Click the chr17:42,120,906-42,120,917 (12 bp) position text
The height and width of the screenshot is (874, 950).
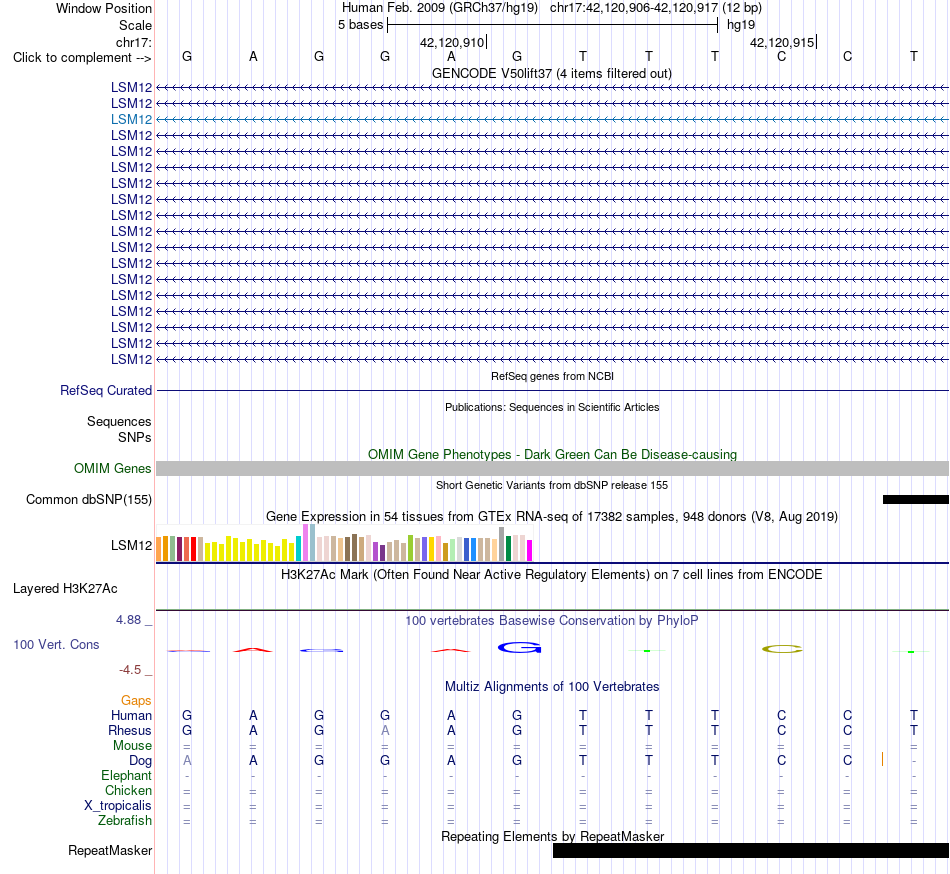click(656, 8)
